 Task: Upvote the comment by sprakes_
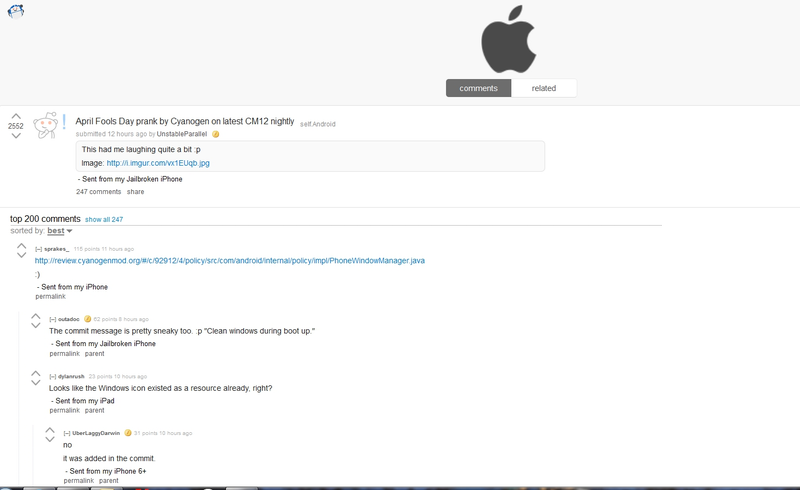21,246
